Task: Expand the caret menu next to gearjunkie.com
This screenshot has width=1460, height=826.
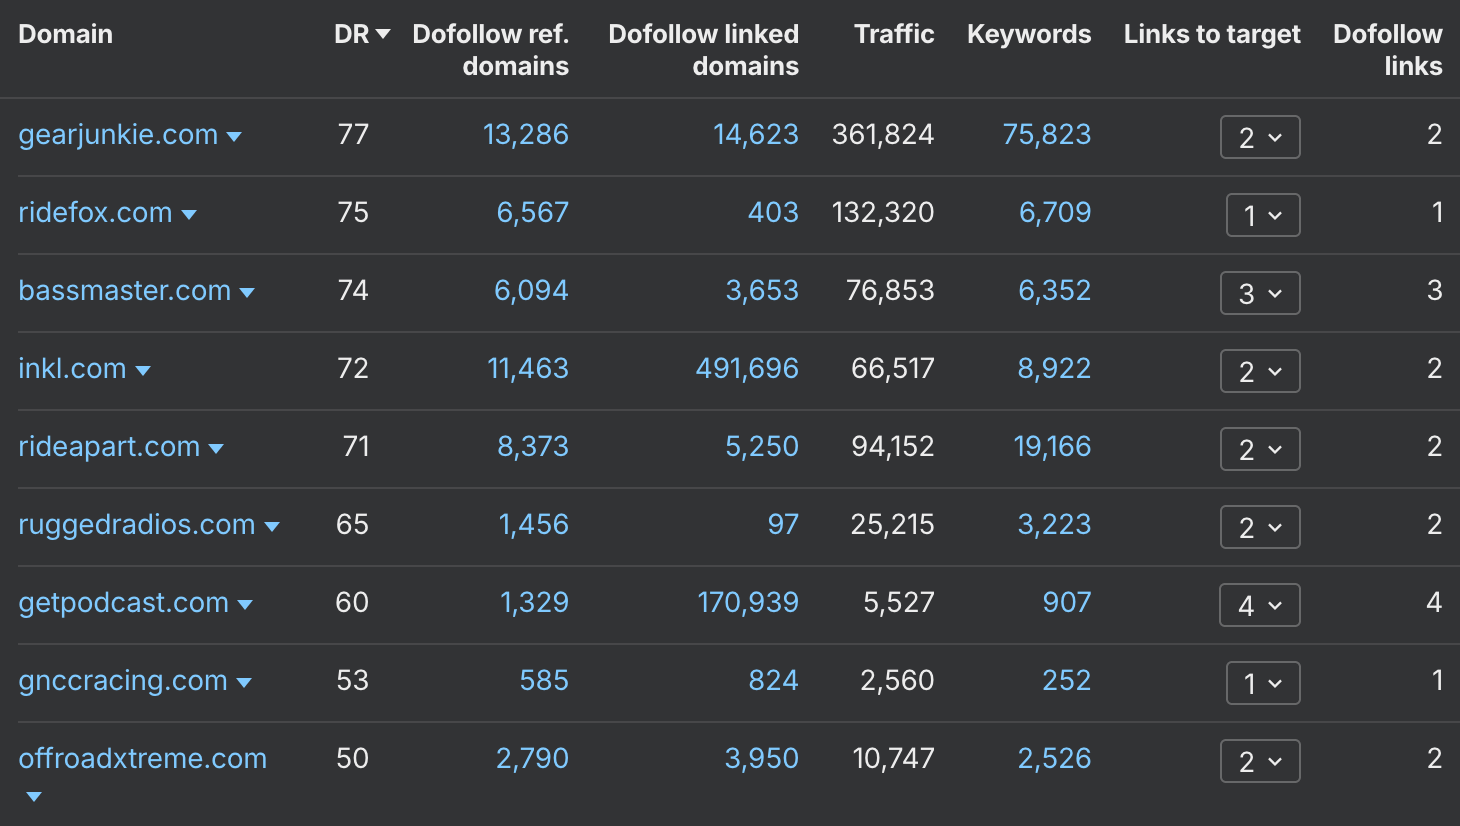Action: tap(234, 137)
